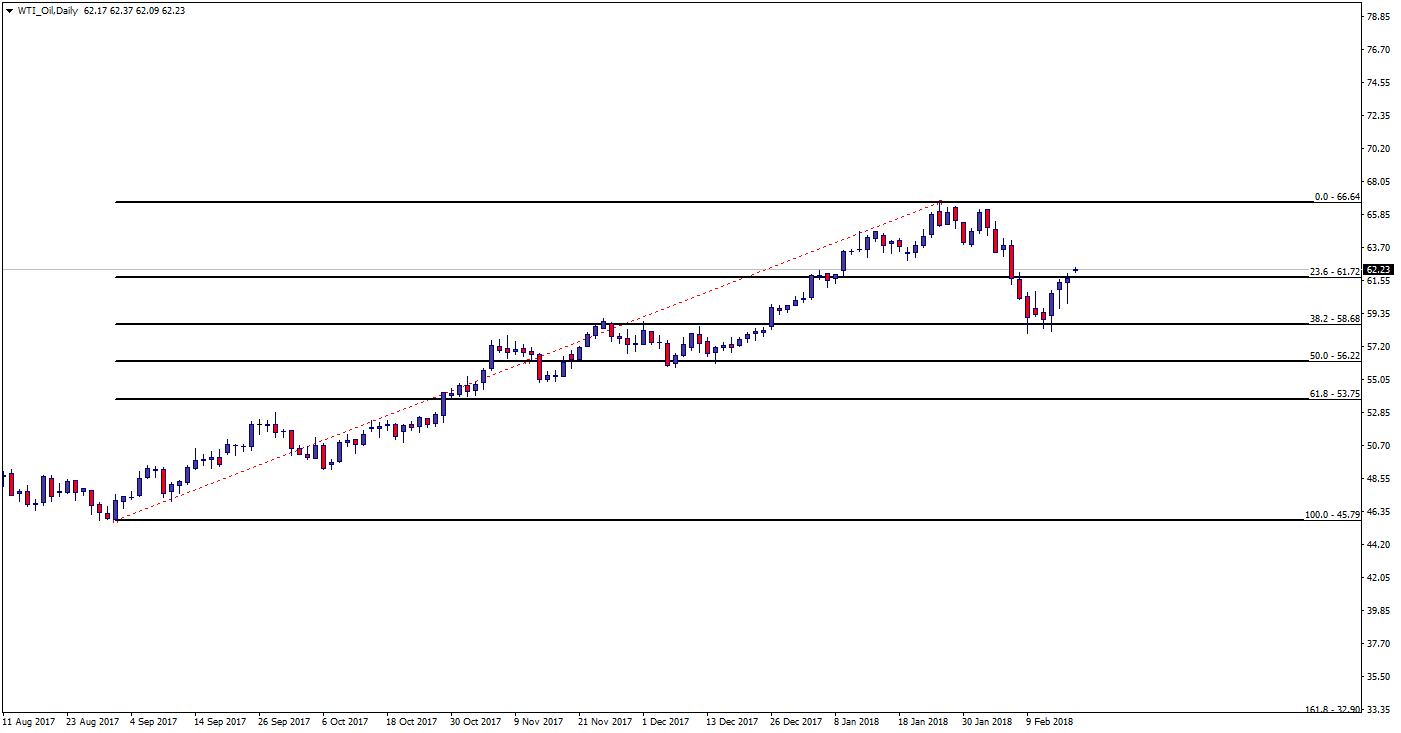Click the 42.05 price on the scale

point(1379,578)
